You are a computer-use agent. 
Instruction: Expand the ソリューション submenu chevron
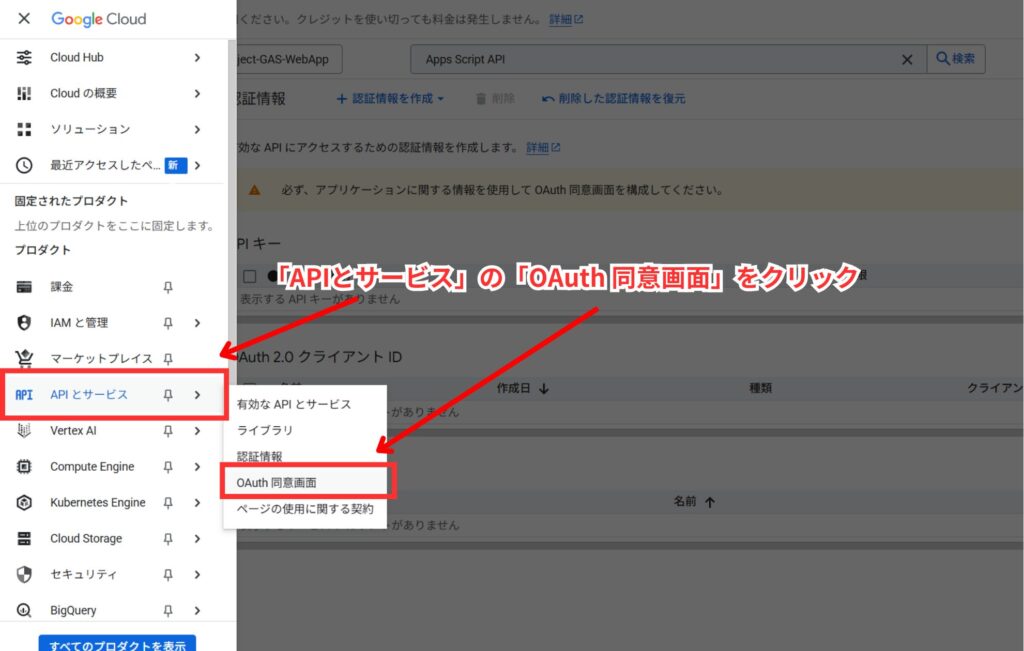[197, 129]
